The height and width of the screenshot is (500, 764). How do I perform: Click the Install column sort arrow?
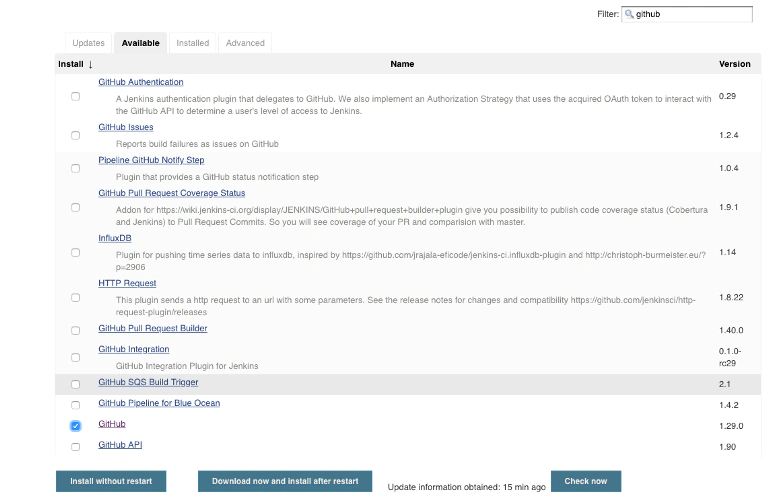coord(90,64)
